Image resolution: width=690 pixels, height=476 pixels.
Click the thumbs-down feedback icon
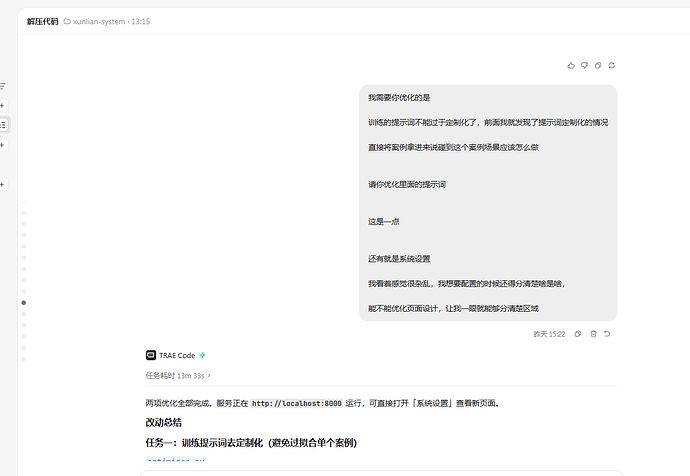[x=584, y=66]
